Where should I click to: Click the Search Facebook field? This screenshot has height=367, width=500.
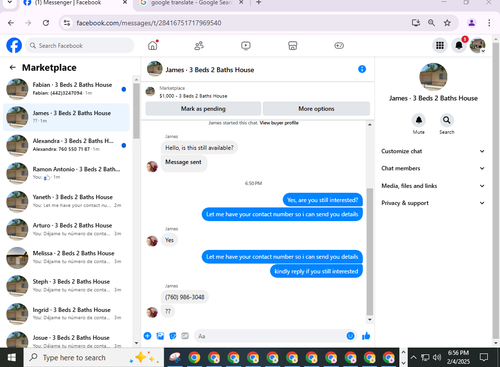click(x=80, y=45)
